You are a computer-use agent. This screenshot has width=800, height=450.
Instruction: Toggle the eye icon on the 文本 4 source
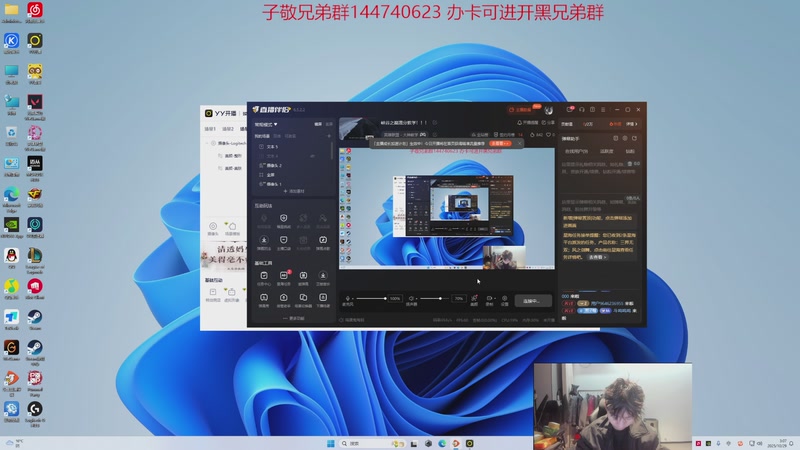[313, 156]
